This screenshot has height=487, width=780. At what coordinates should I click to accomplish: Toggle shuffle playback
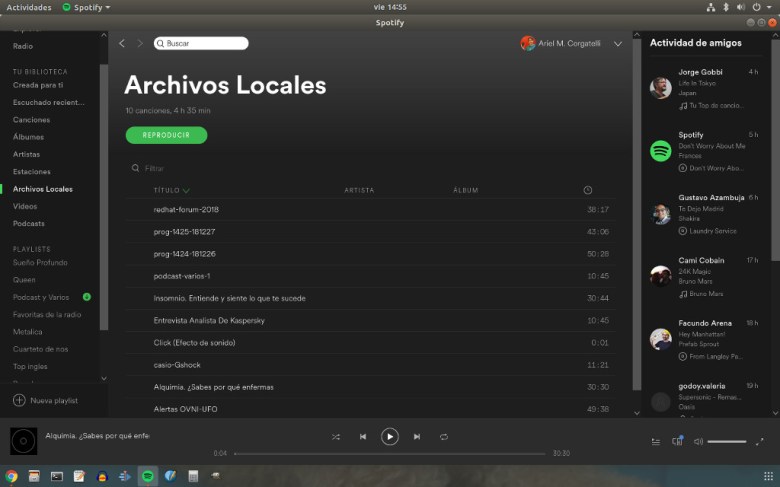point(336,437)
